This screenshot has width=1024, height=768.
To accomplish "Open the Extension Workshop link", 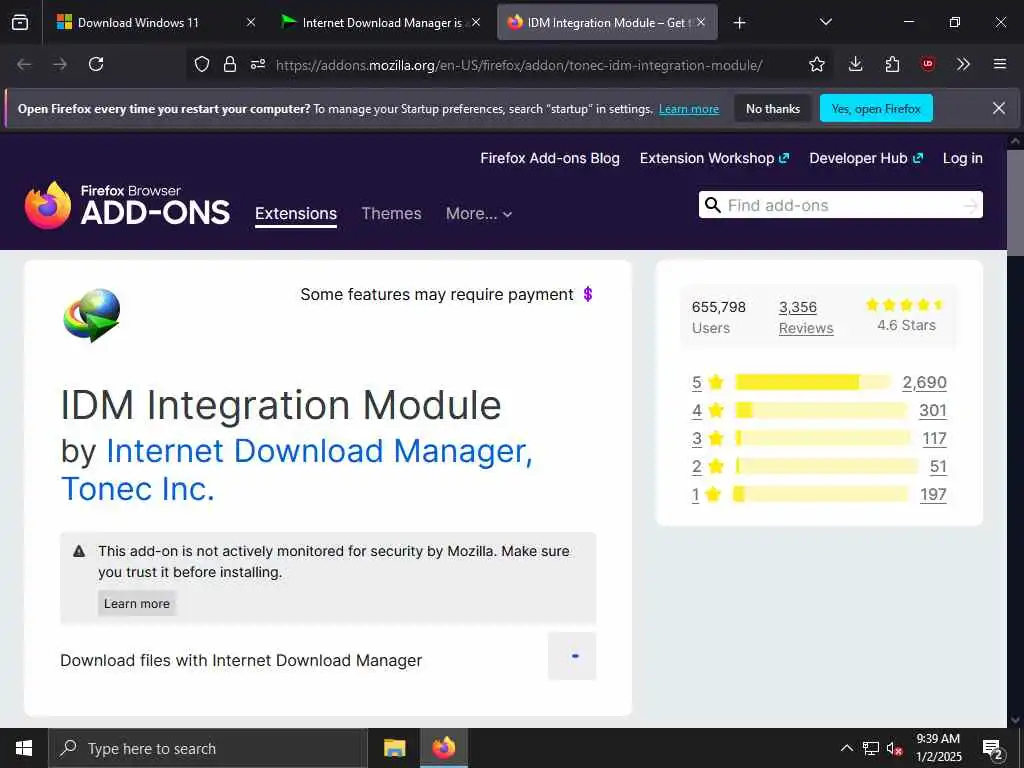I will pyautogui.click(x=714, y=159).
